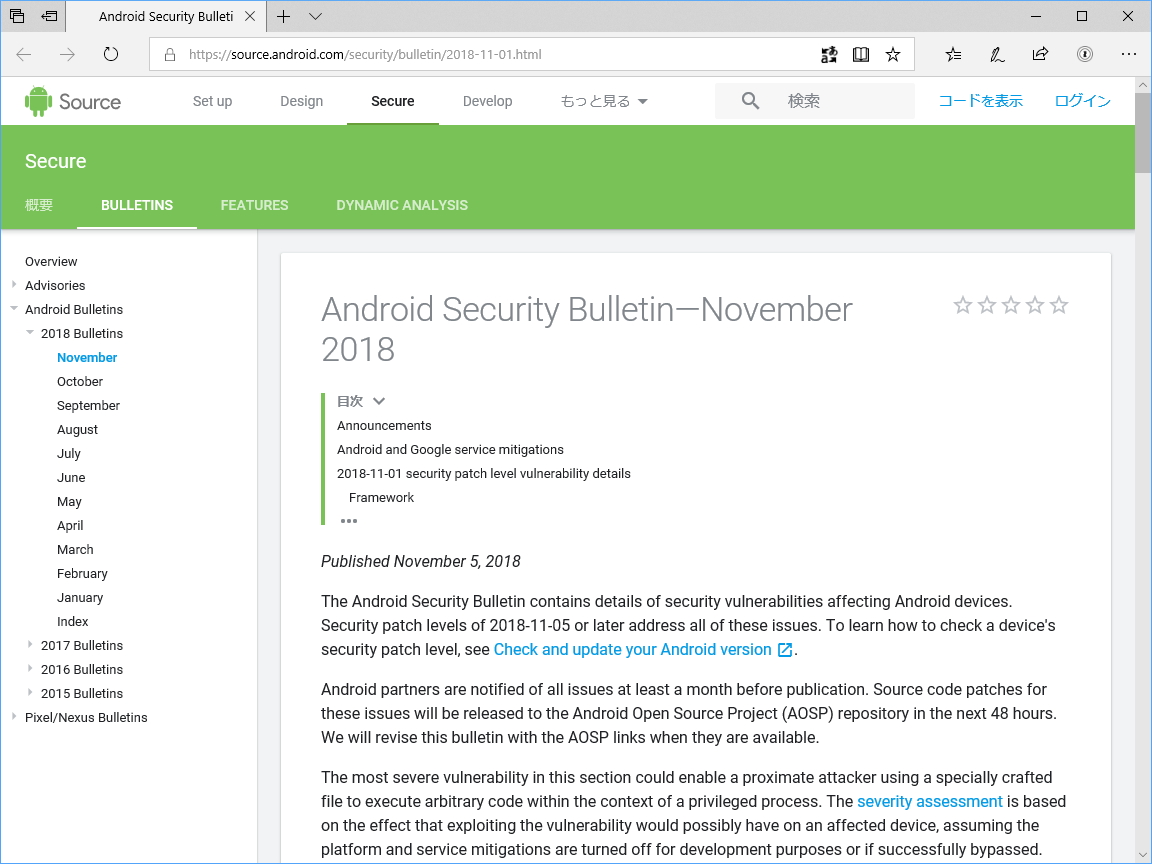Rate the page five stars

1059,305
